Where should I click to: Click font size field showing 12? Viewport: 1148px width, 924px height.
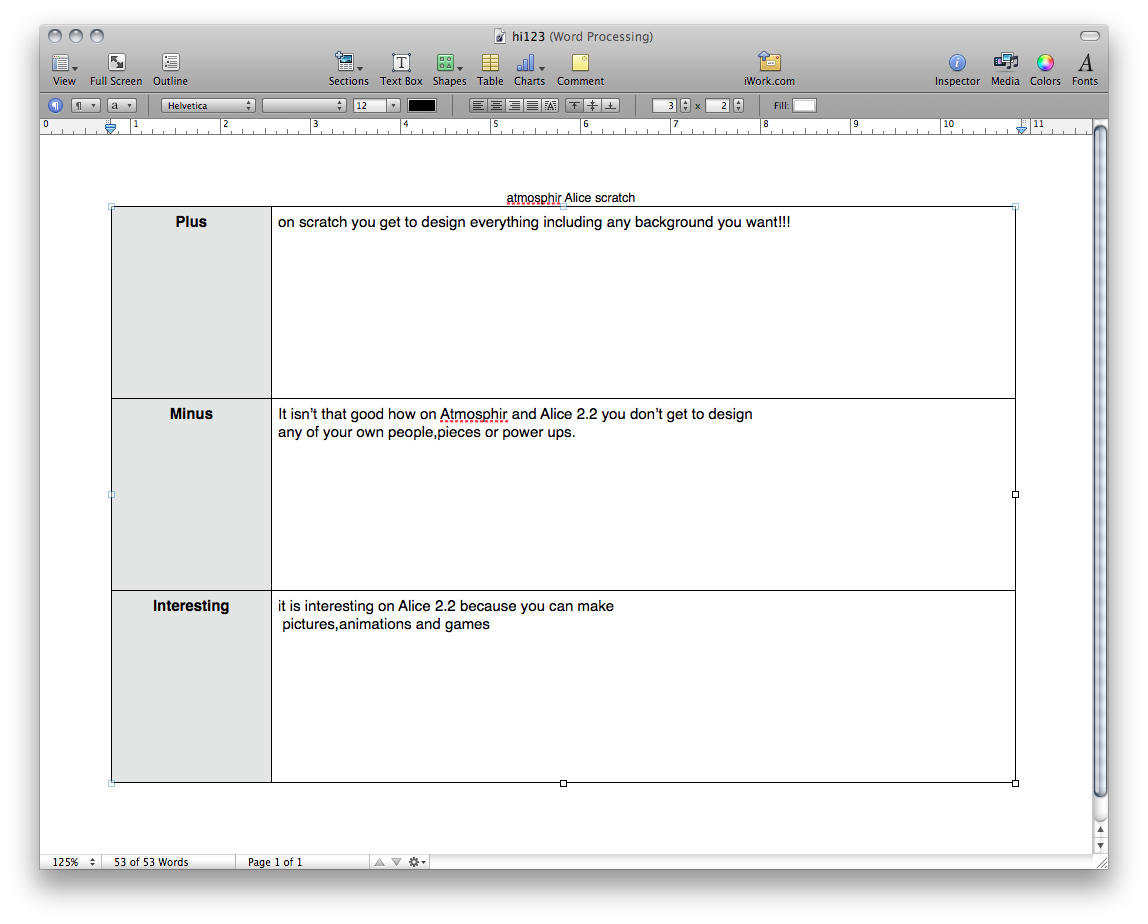[x=369, y=105]
